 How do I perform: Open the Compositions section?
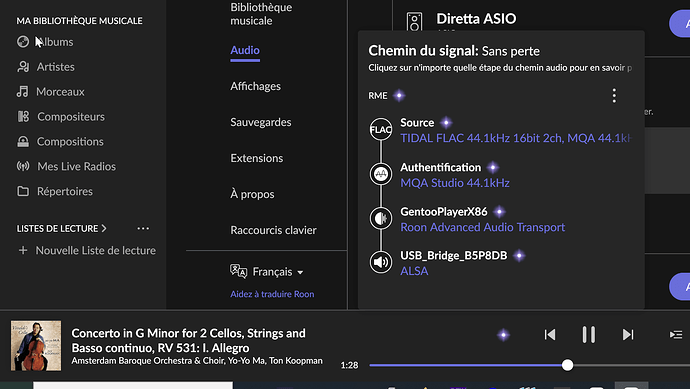coord(60,142)
